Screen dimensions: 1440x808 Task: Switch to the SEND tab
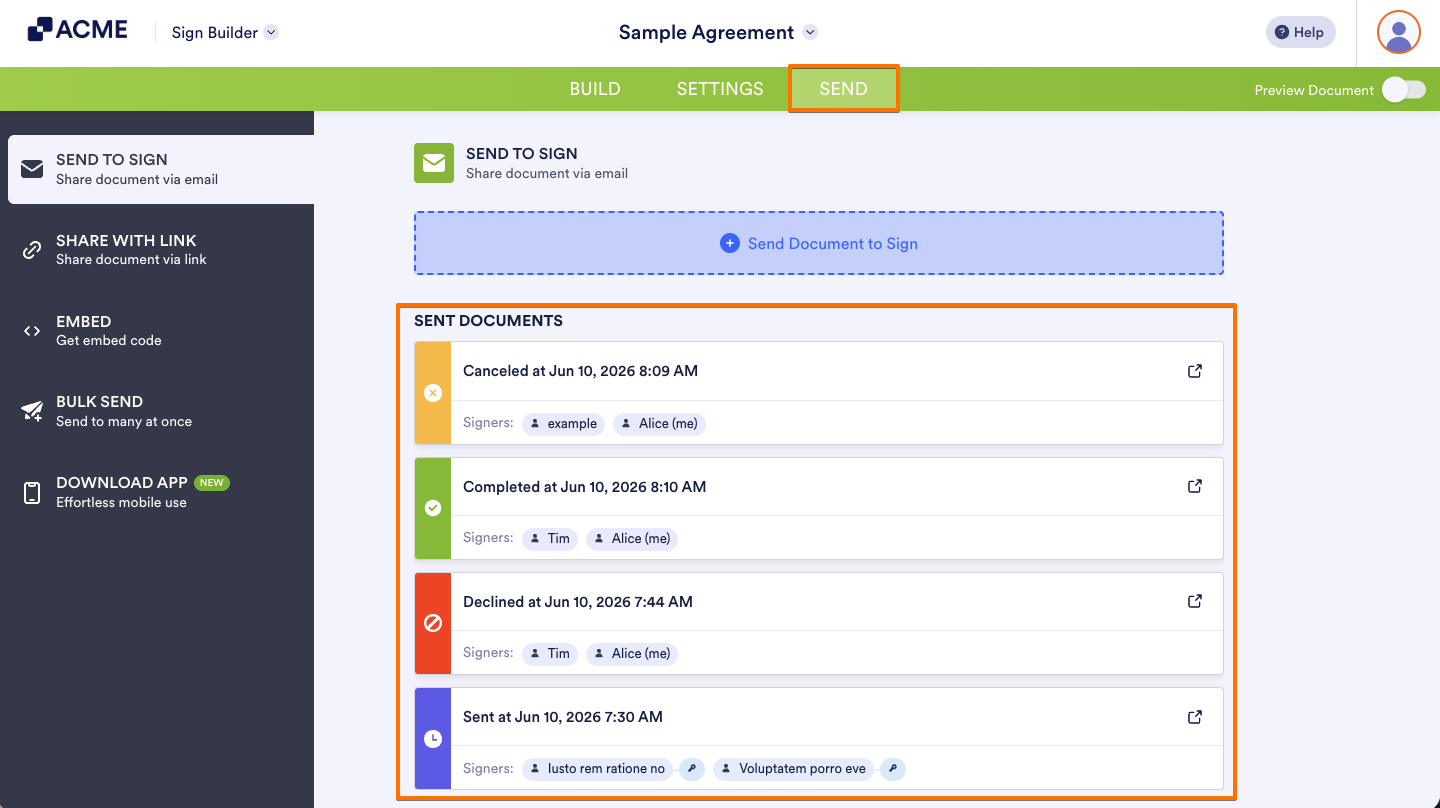tap(843, 89)
